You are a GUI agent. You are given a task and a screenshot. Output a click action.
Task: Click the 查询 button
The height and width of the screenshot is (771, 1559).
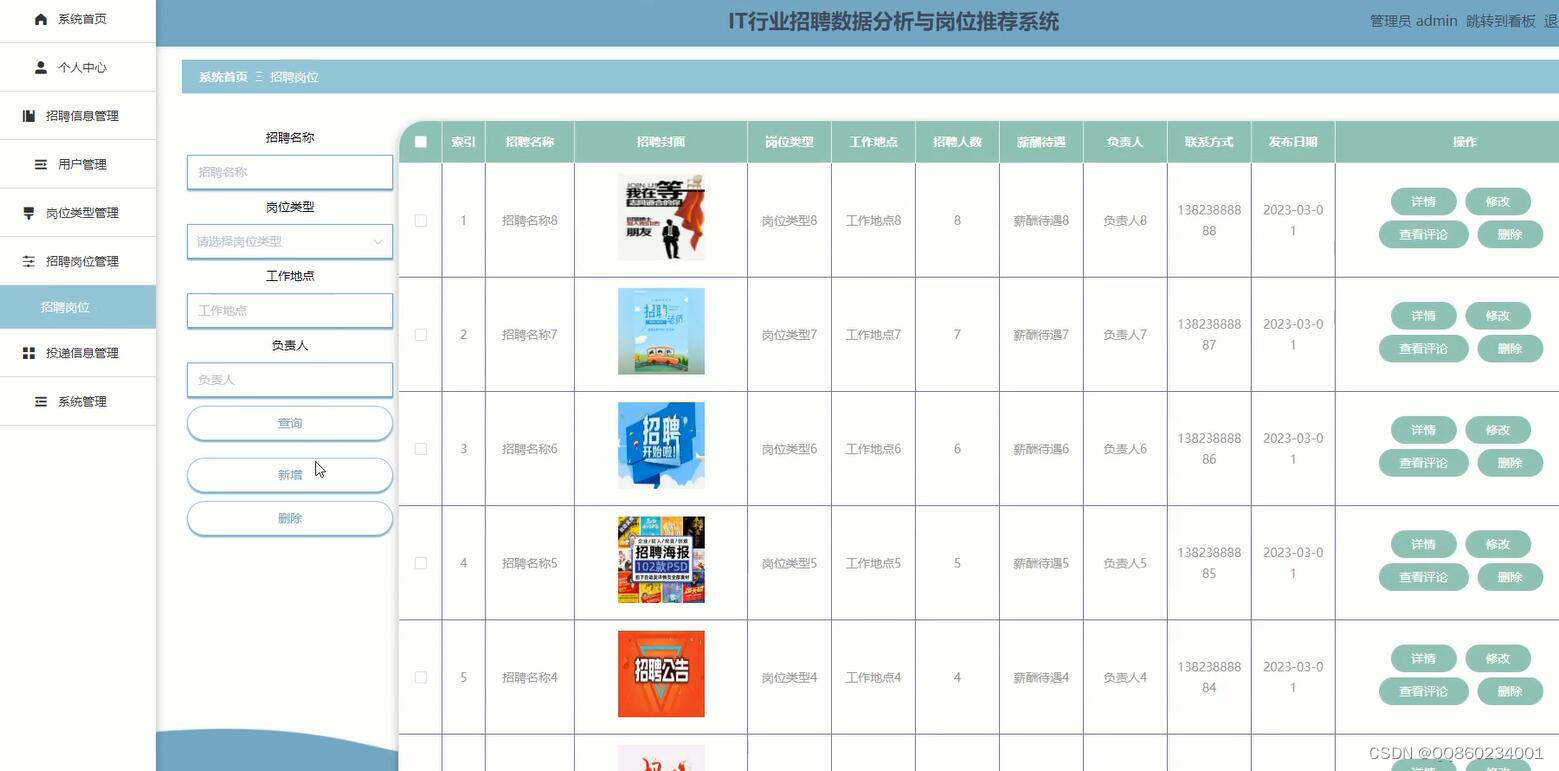pos(290,423)
